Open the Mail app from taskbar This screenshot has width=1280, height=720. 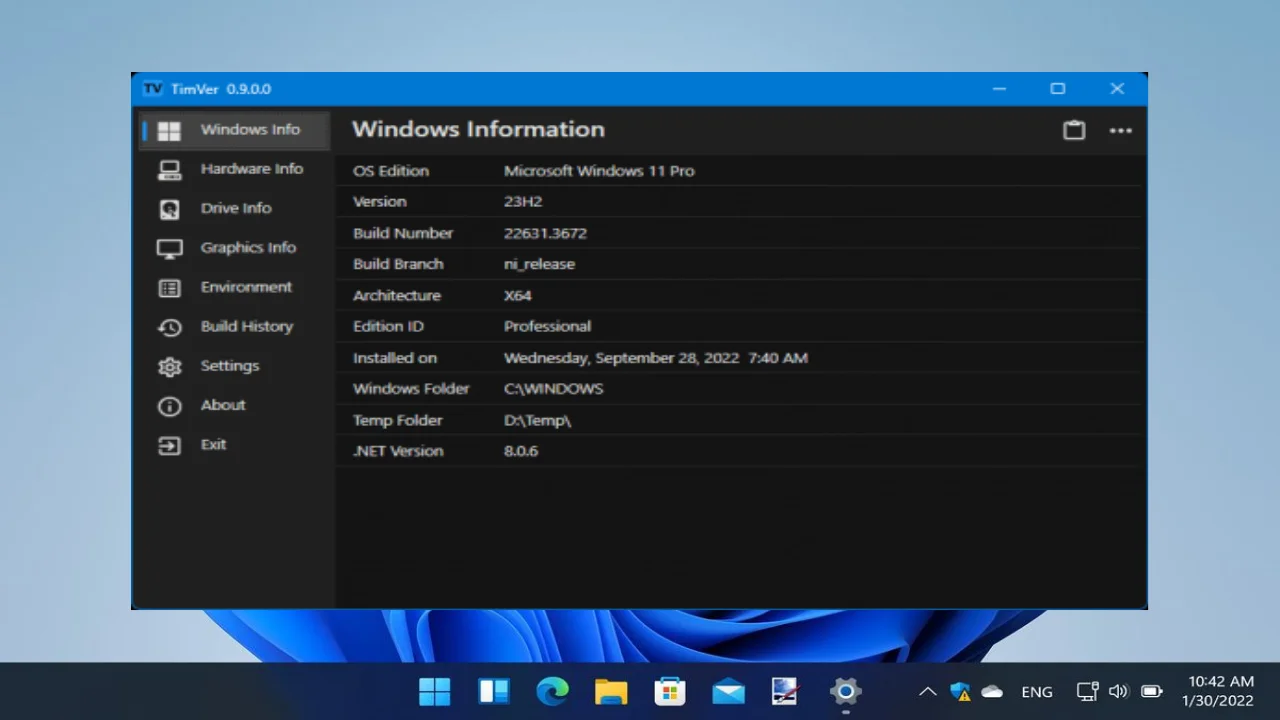pos(728,691)
